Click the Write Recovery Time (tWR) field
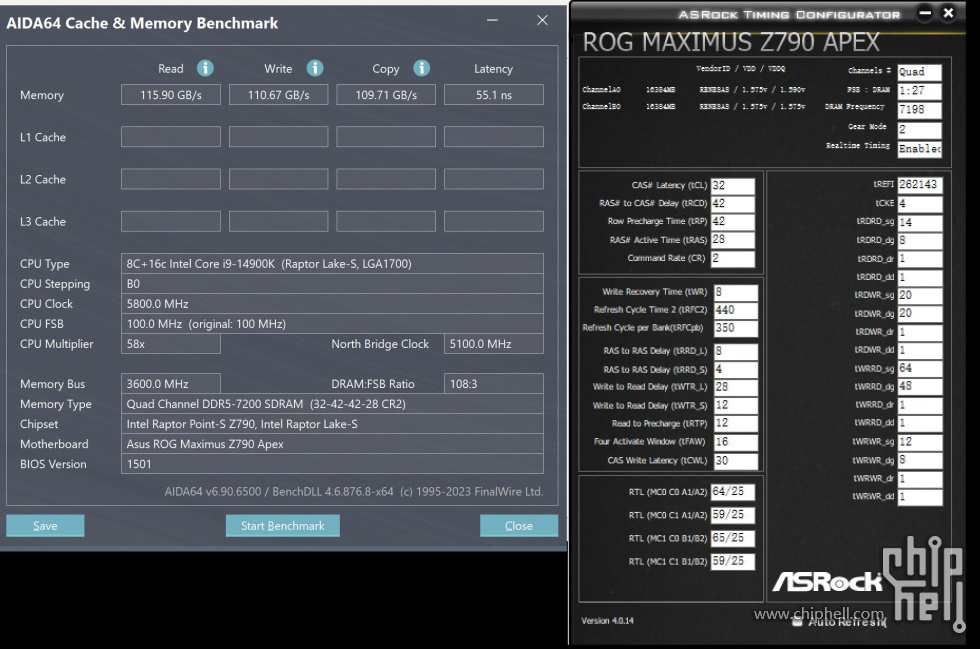The image size is (980, 649). click(x=736, y=292)
